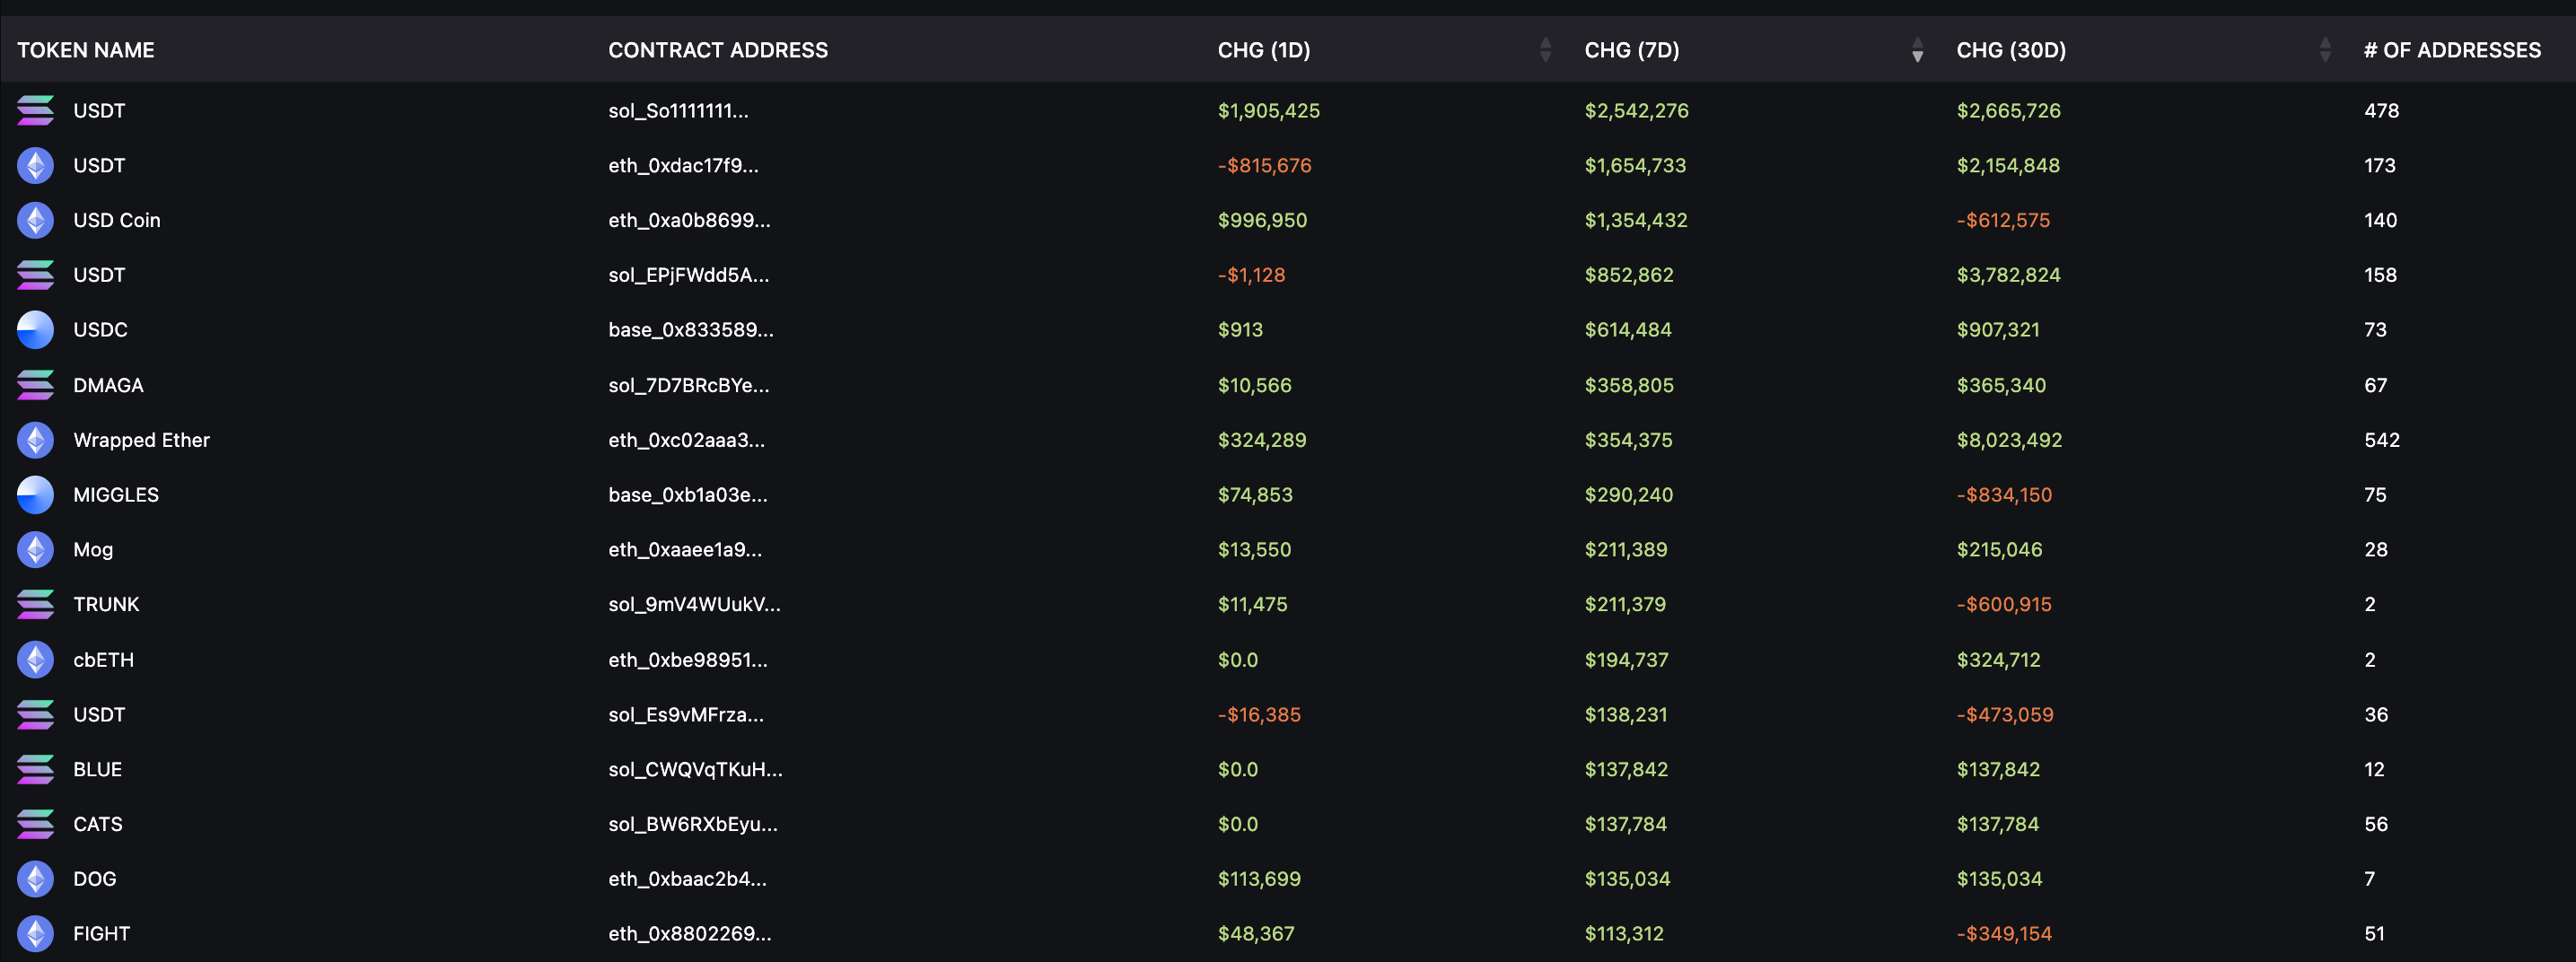The image size is (2576, 962).
Task: Select the 30D loss -$834,150
Action: coord(2004,495)
